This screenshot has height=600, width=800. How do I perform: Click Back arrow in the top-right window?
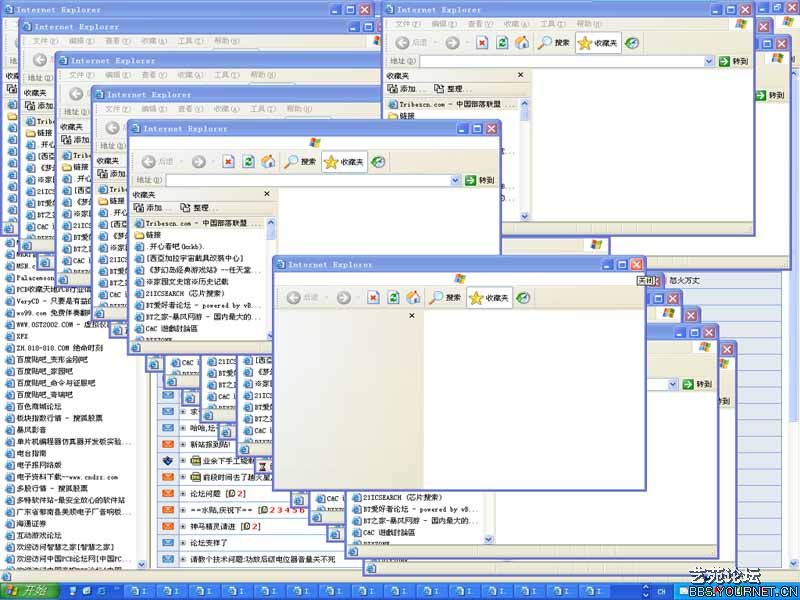pos(403,43)
